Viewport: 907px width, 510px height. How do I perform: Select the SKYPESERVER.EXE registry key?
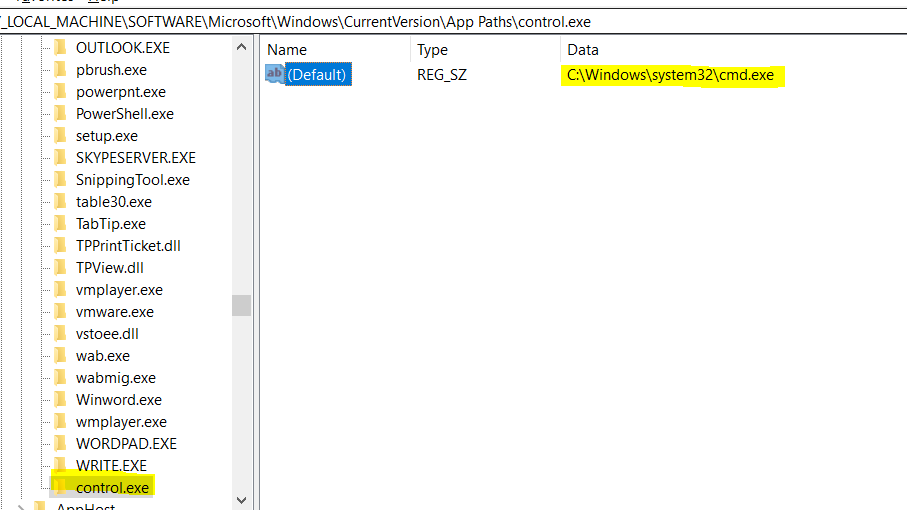(135, 158)
